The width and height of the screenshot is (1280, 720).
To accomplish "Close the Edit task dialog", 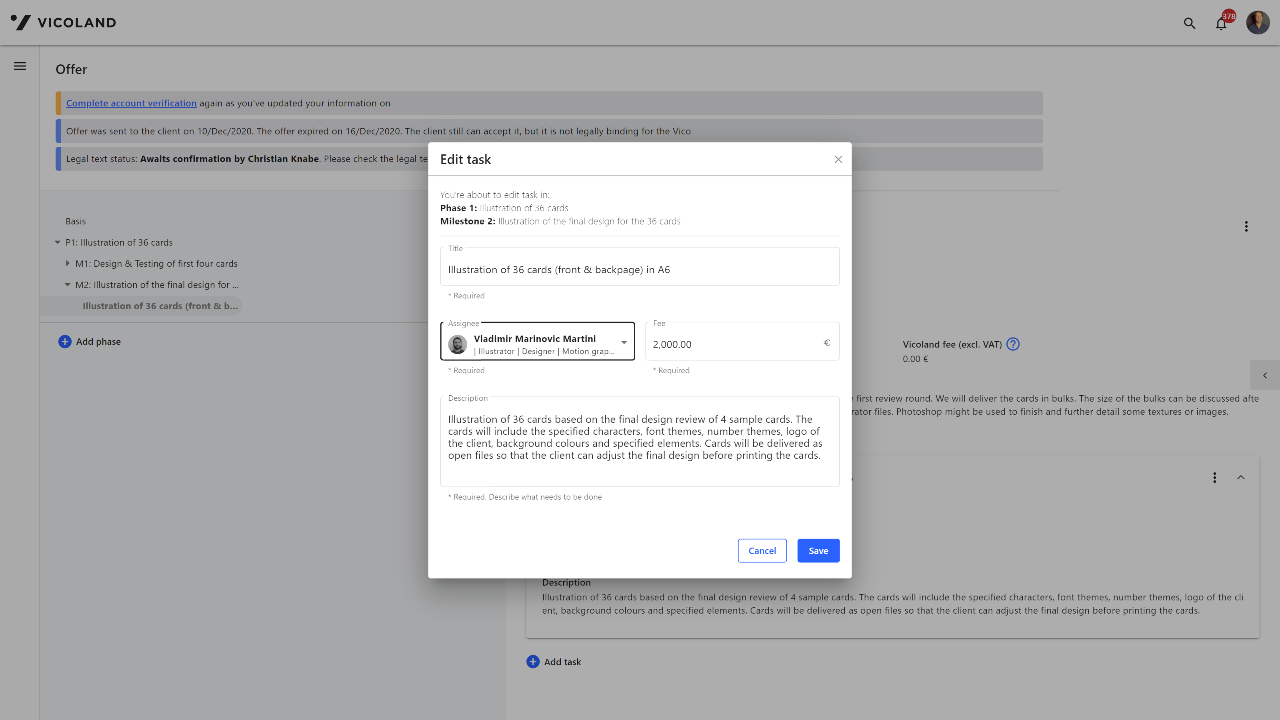I will pyautogui.click(x=838, y=159).
